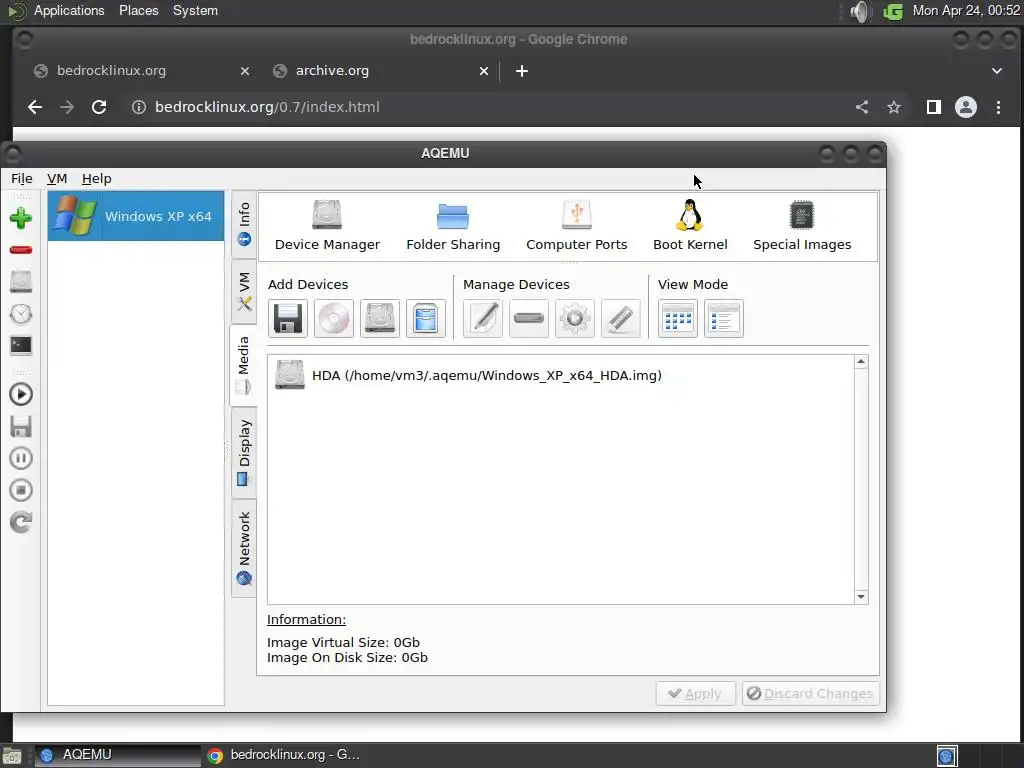Expand Chrome tab search chevron
The height and width of the screenshot is (768, 1024).
click(997, 71)
